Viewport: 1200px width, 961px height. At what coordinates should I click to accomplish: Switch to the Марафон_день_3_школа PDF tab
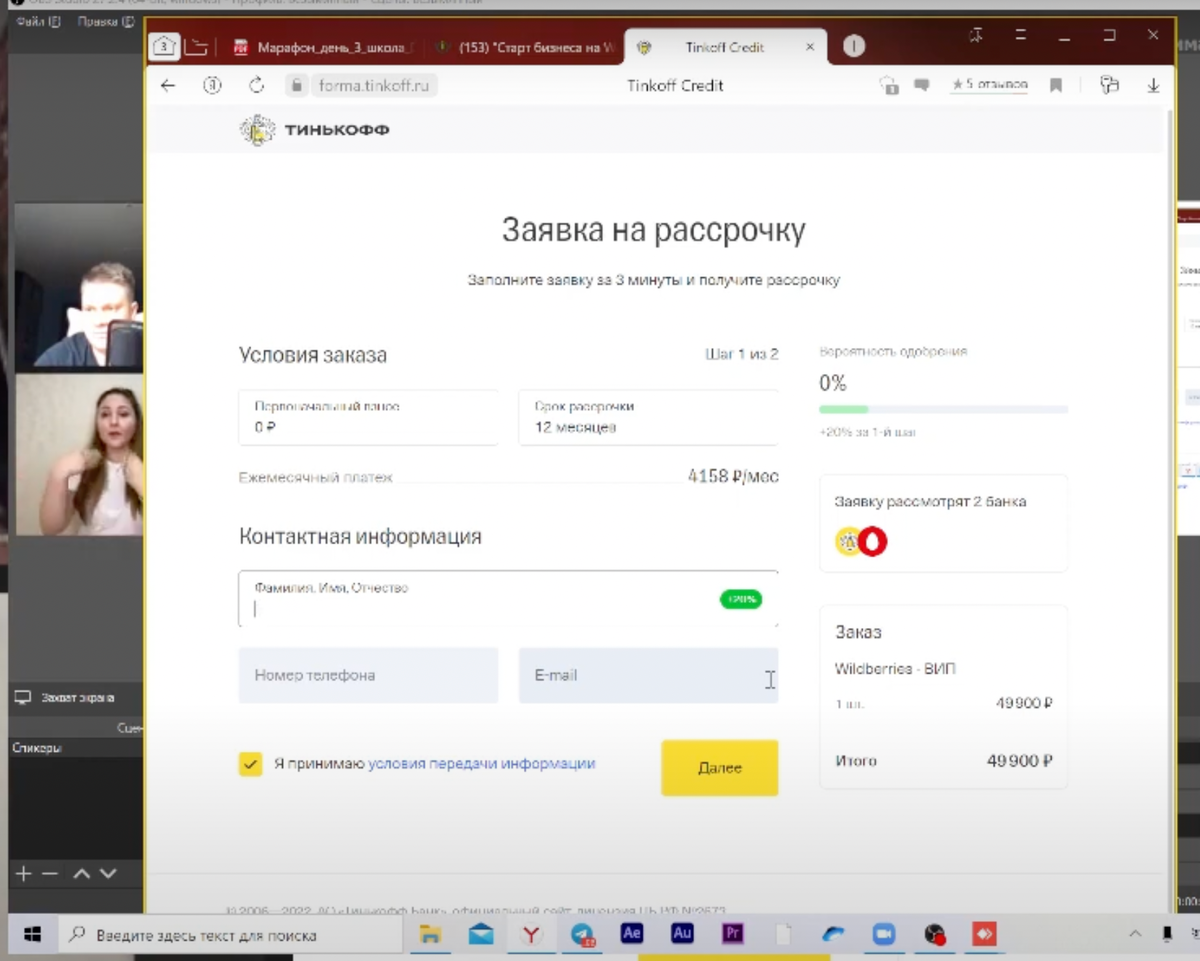coord(324,47)
